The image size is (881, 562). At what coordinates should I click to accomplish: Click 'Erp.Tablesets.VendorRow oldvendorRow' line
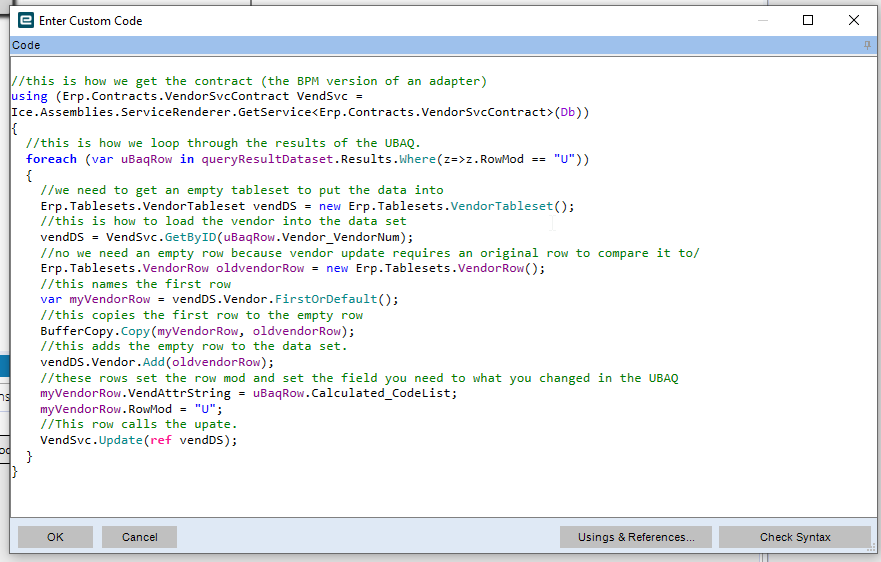(x=293, y=268)
